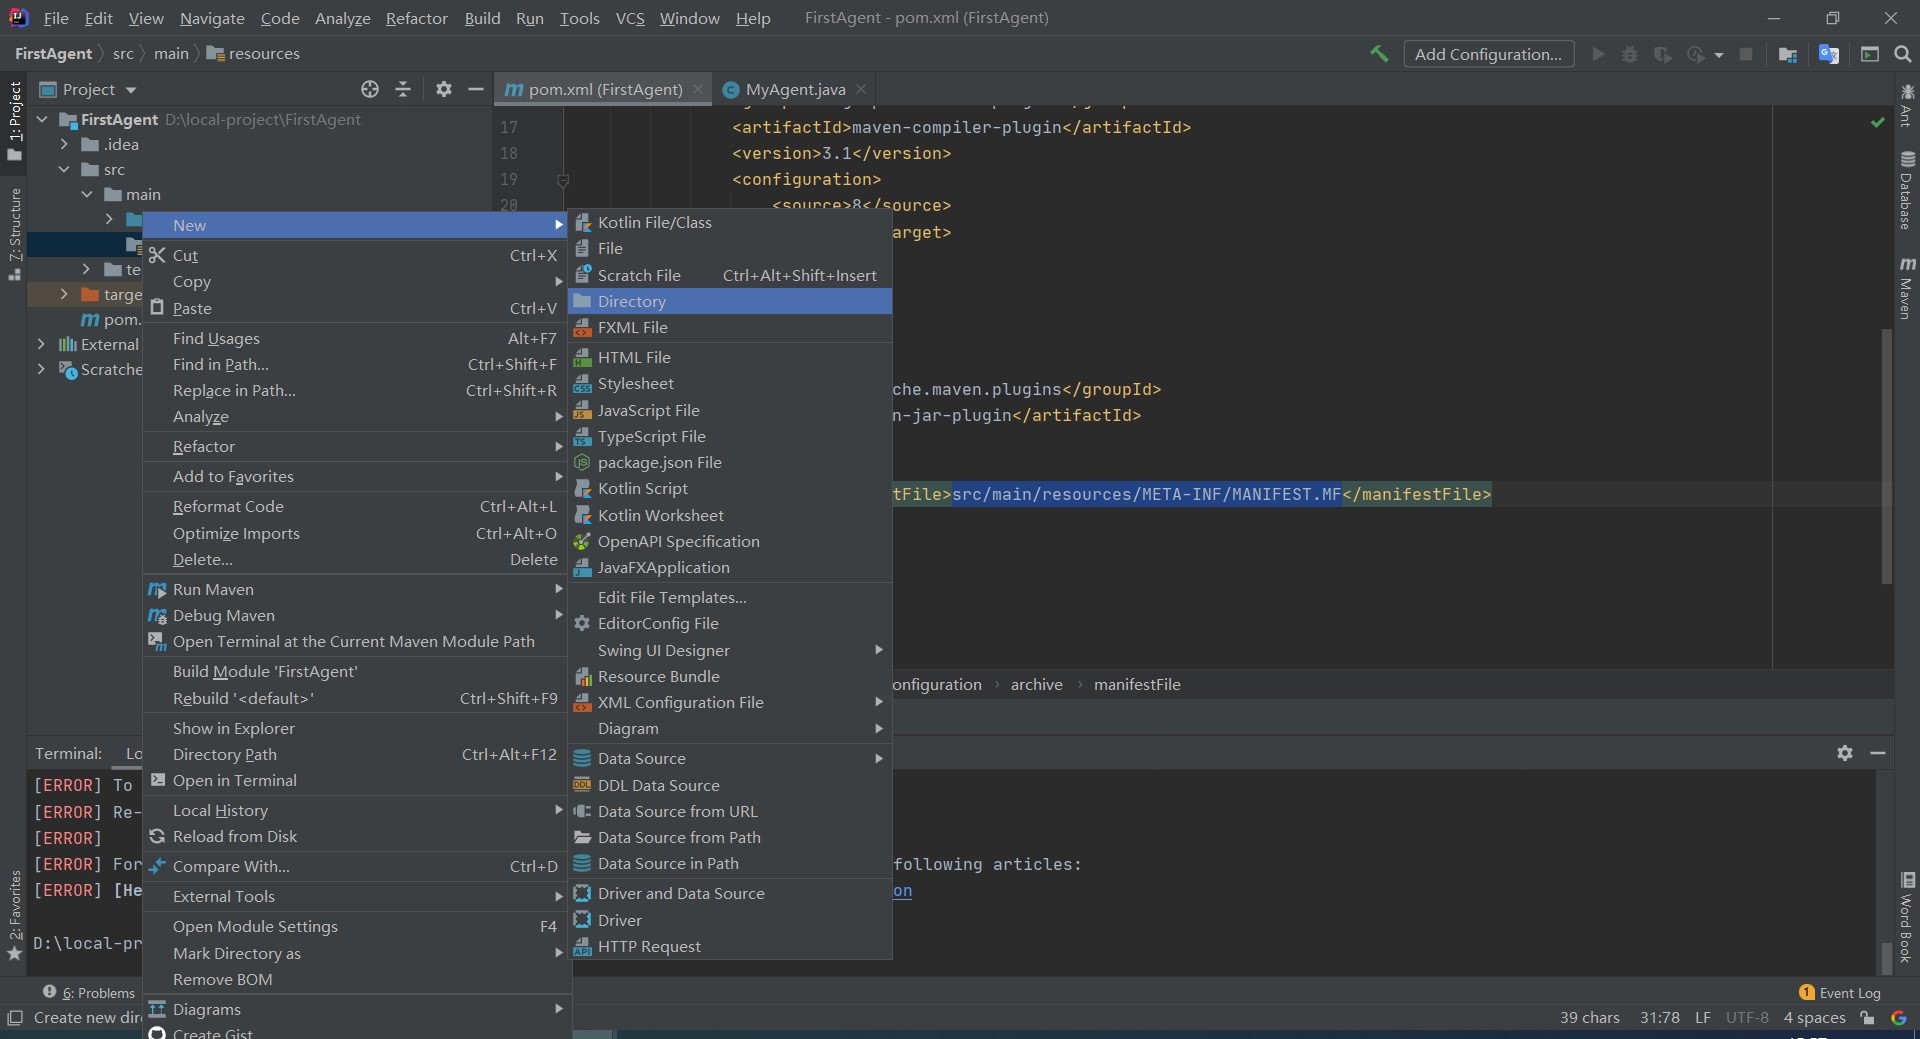Open Project panel settings gear
Viewport: 1920px width, 1039px height.
444,89
